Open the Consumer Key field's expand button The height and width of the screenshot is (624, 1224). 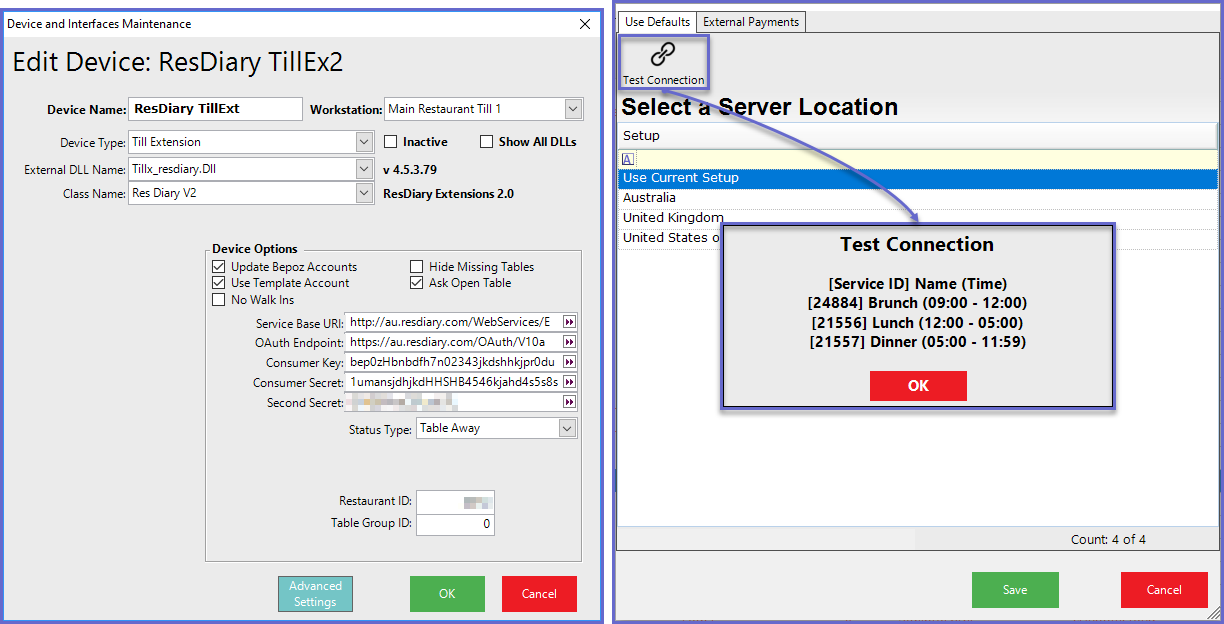pos(569,362)
